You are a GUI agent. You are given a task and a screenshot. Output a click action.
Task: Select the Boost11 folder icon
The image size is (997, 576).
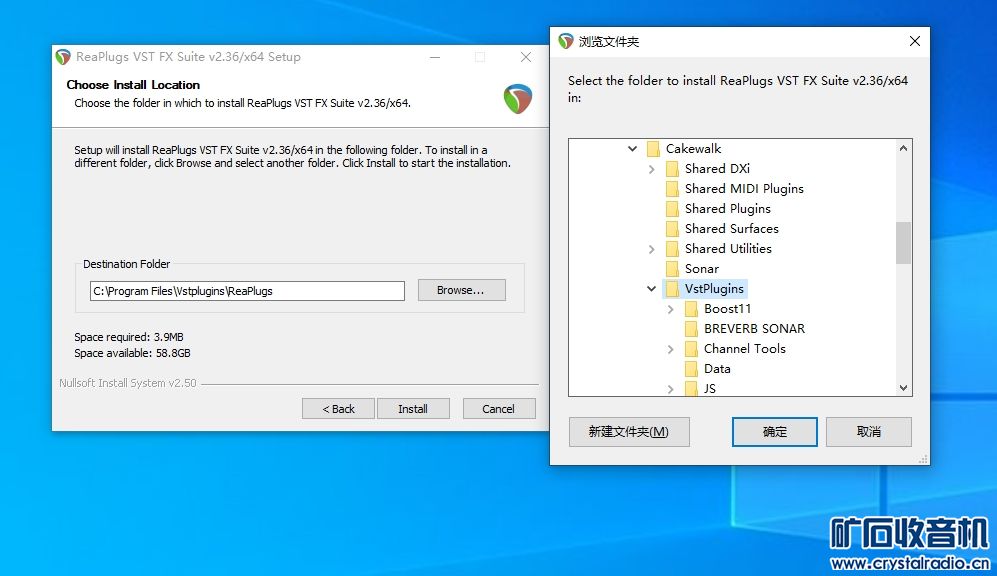[x=691, y=309]
